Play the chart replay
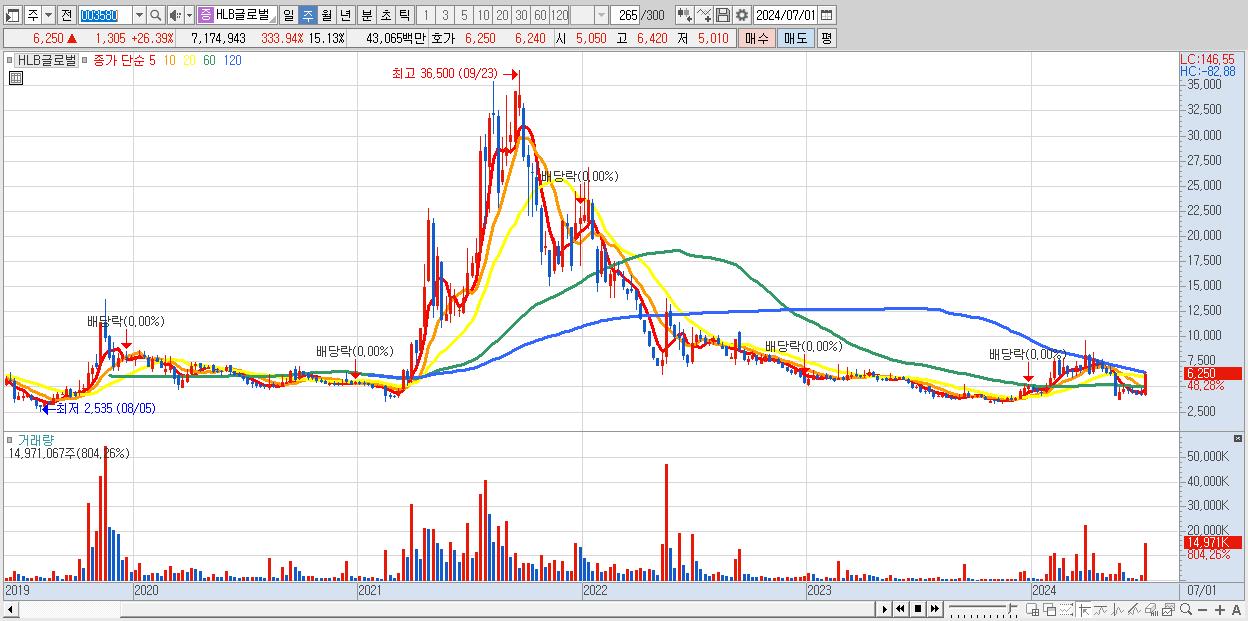This screenshot has height=621, width=1248. (885, 609)
